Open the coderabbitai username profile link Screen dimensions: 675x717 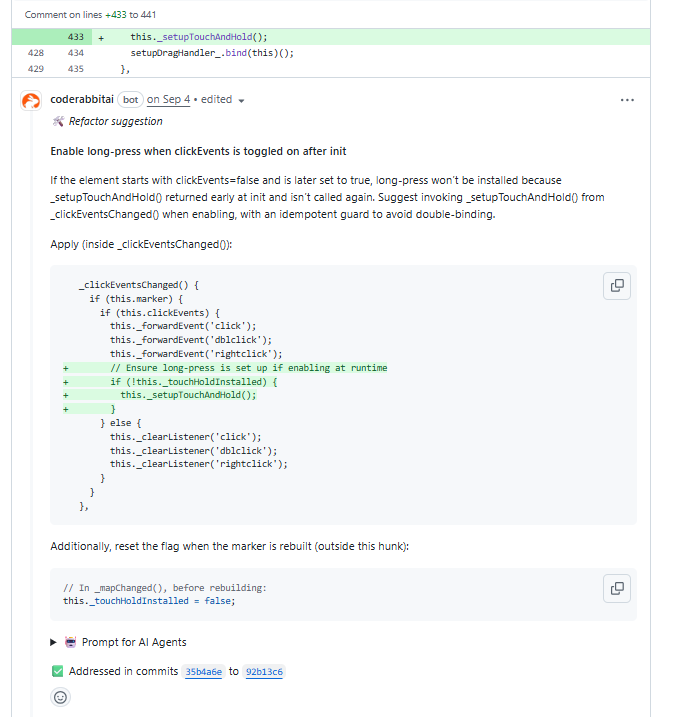[82, 100]
